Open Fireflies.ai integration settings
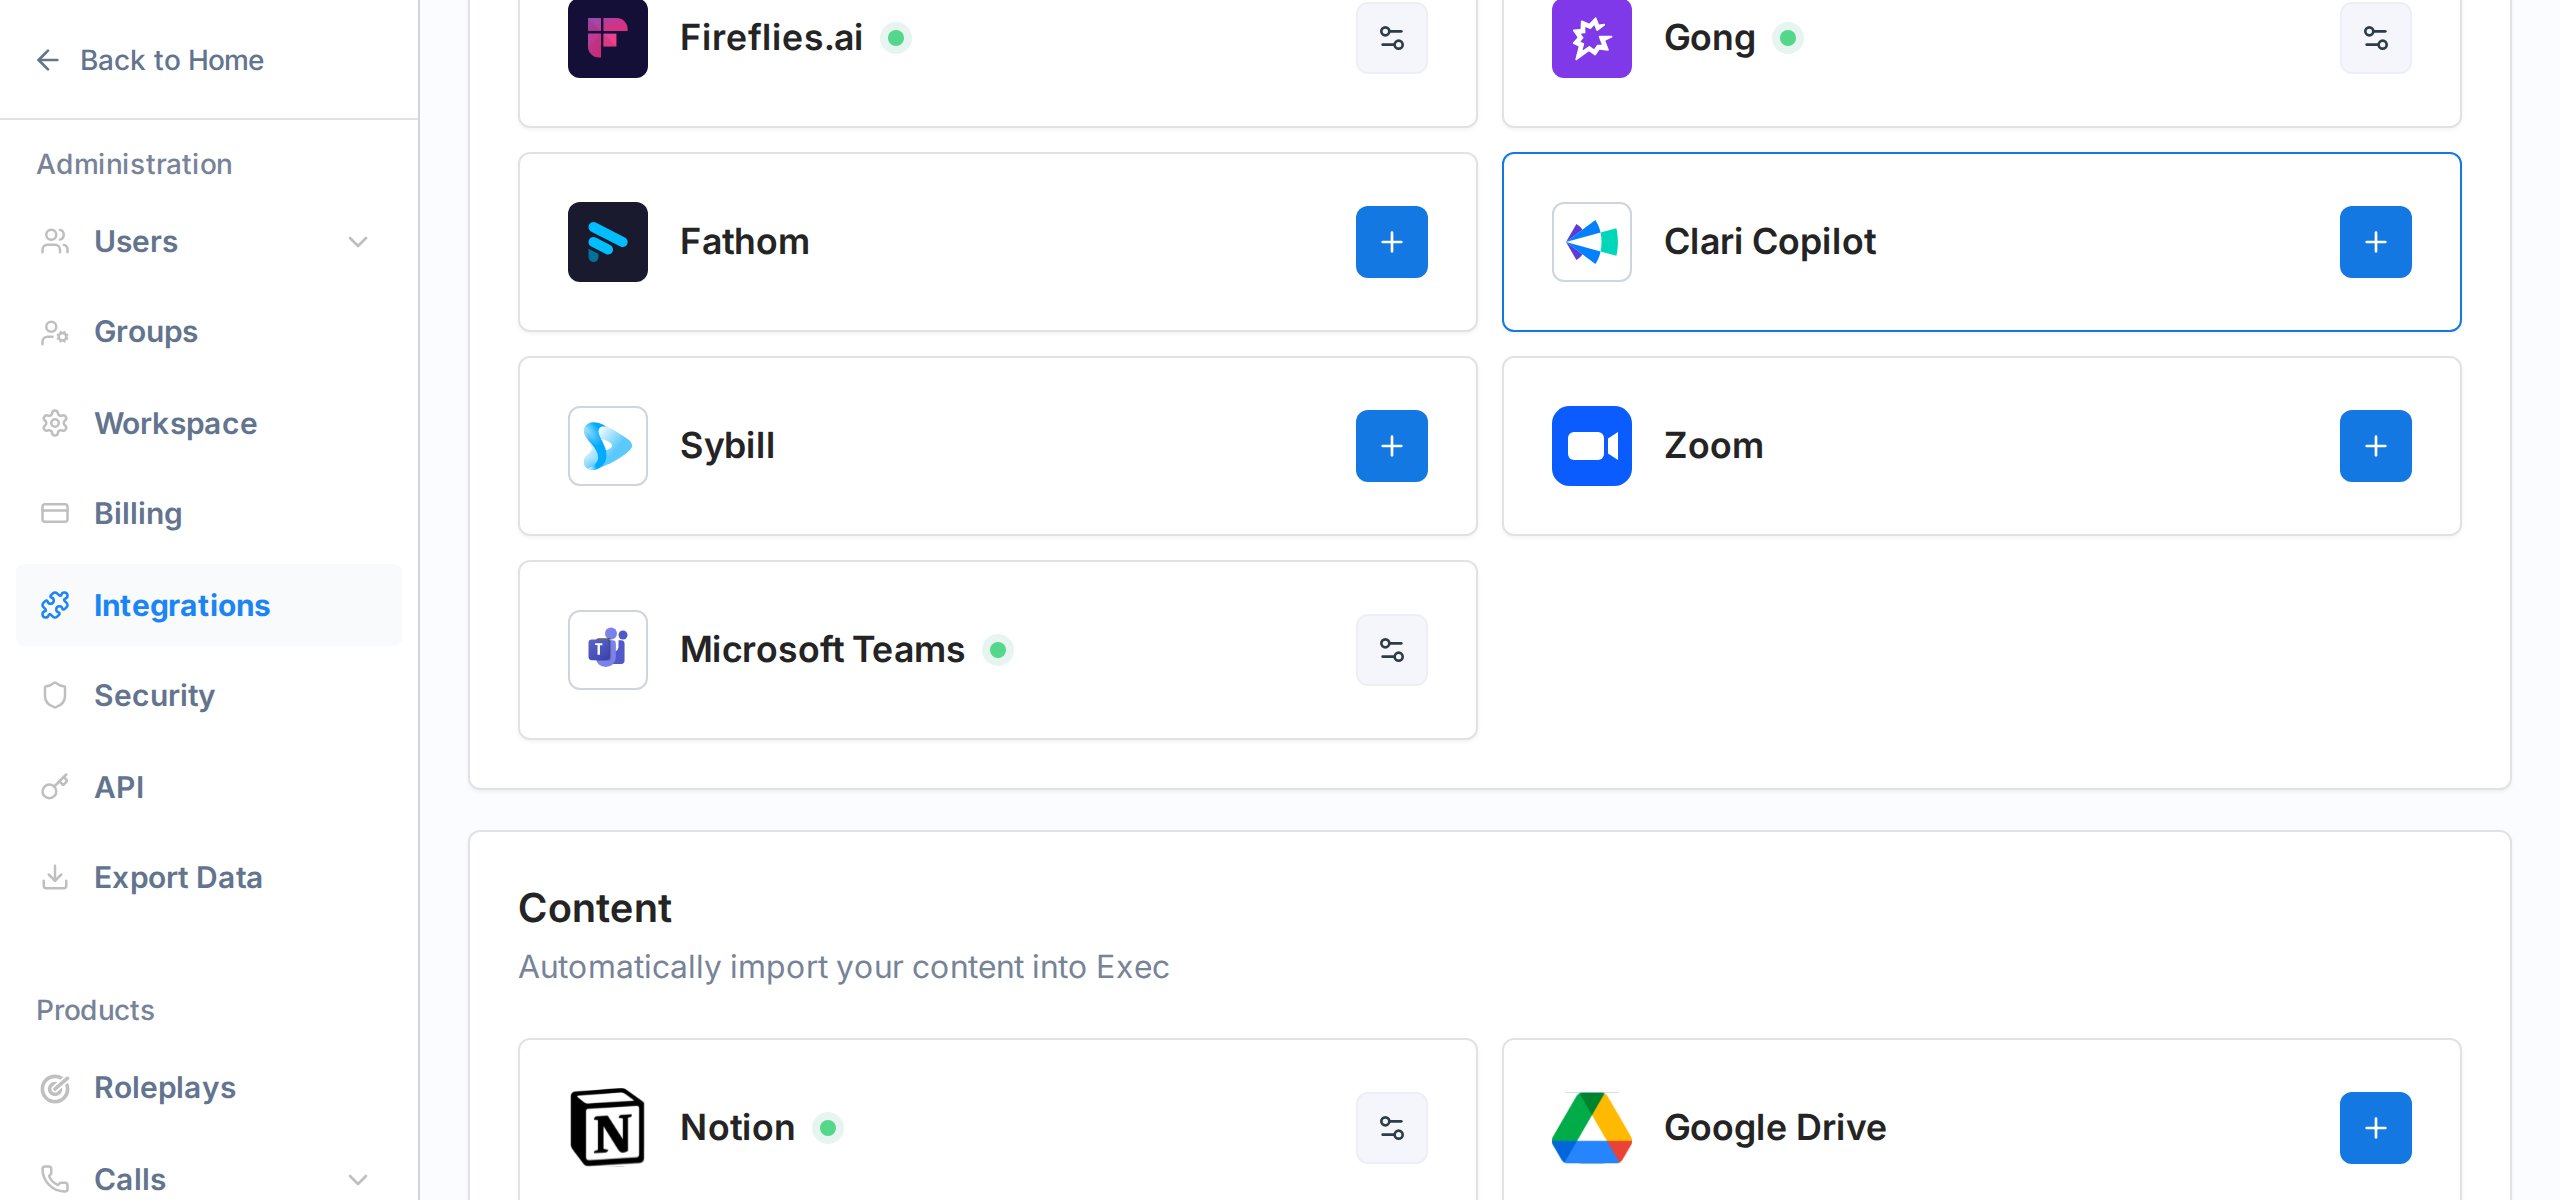Screen dimensions: 2560x1200 click(x=1391, y=38)
